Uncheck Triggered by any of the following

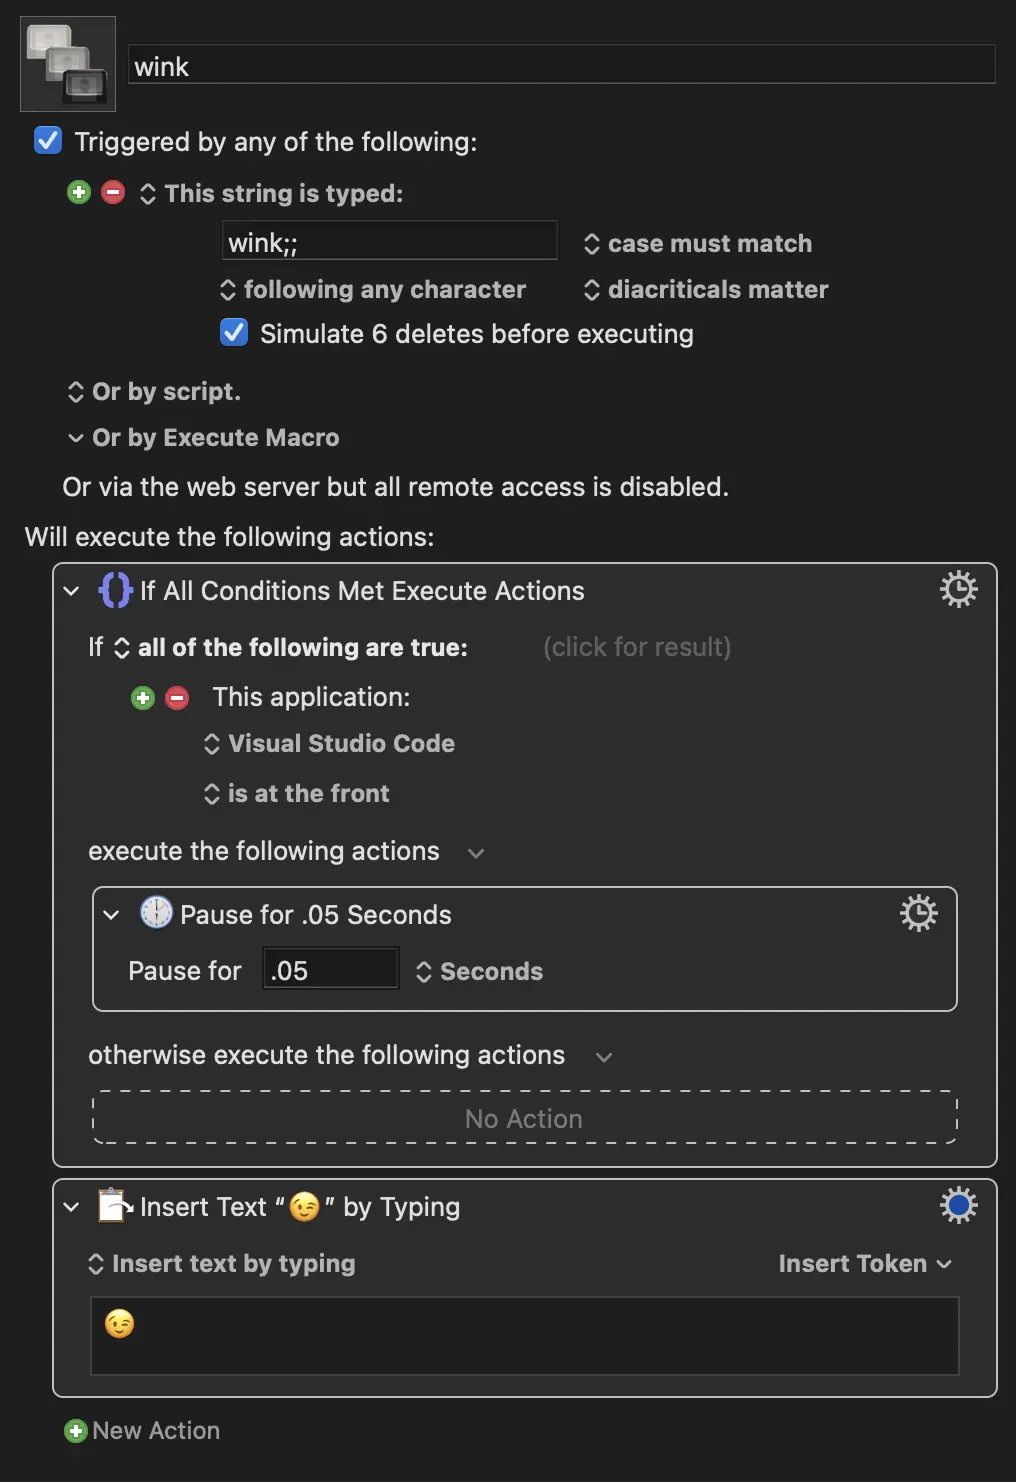pyautogui.click(x=47, y=140)
